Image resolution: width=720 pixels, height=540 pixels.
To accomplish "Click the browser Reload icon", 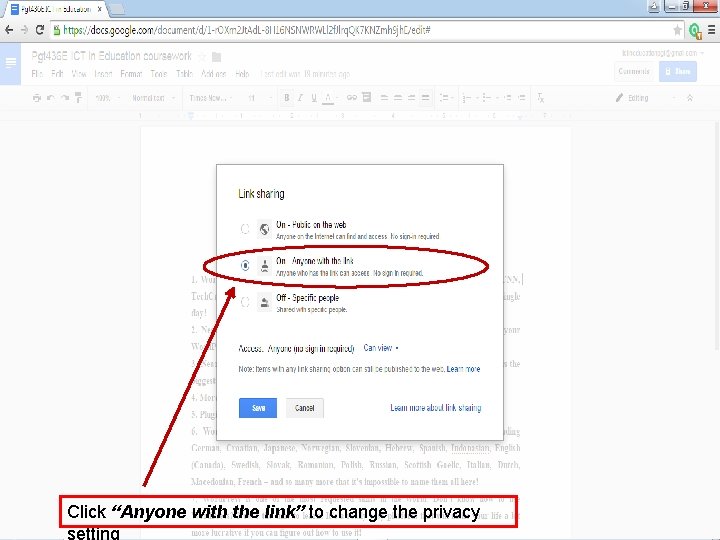I will point(39,30).
